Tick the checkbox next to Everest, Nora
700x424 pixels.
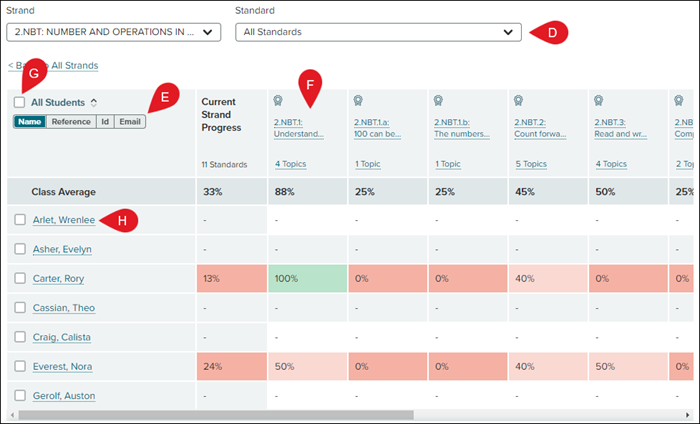click(x=20, y=366)
